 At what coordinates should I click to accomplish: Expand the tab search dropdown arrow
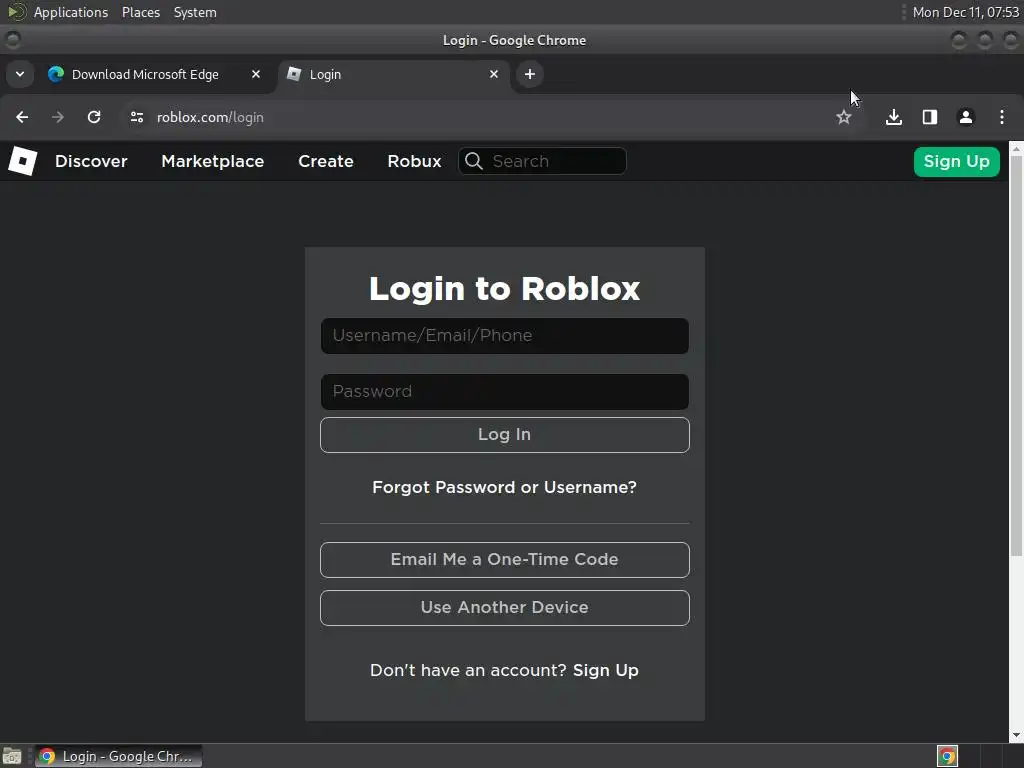click(x=20, y=74)
